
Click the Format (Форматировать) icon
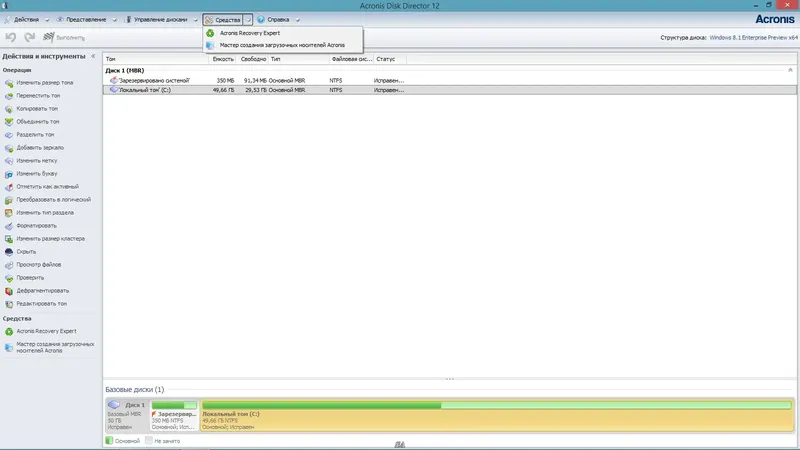point(9,226)
